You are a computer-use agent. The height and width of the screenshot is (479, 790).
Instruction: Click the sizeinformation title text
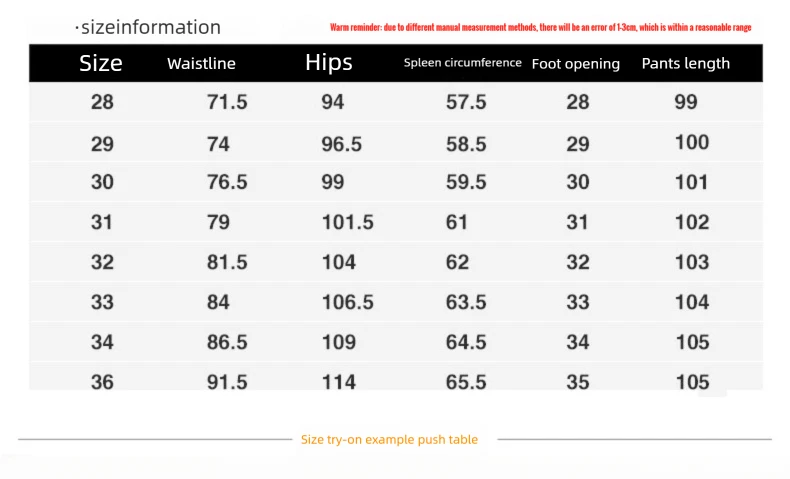tap(151, 27)
